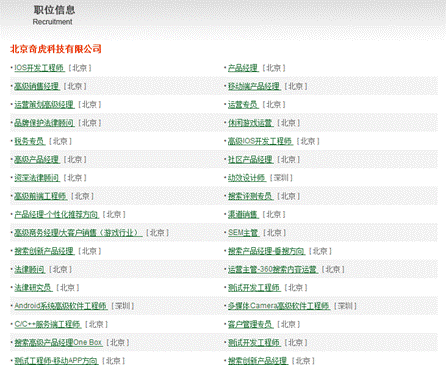Open the 高级IOS开发工程师 job link
Image resolution: width=446 pixels, height=365 pixels.
[261, 141]
